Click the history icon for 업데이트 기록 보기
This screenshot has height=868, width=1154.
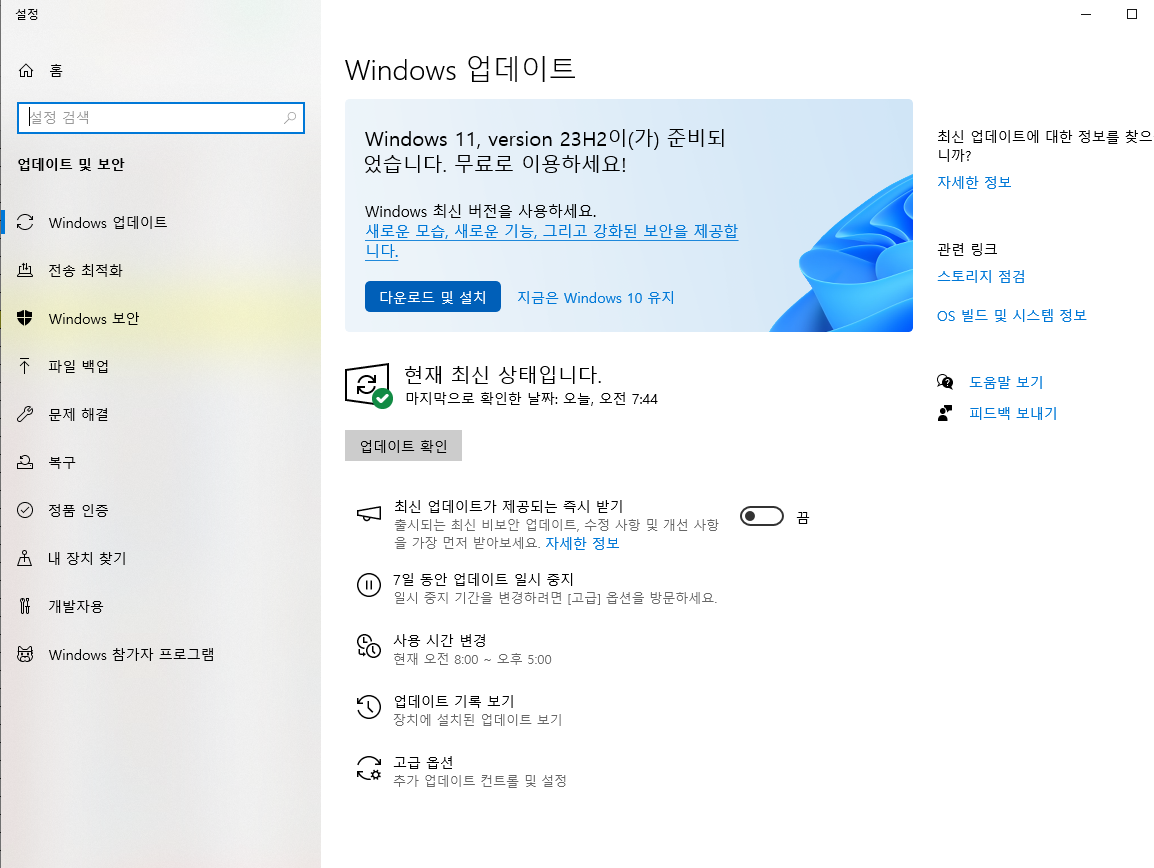[369, 707]
